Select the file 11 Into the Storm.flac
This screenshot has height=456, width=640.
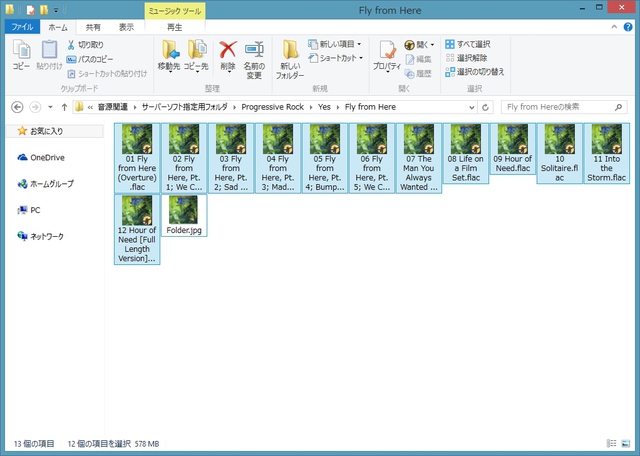(x=607, y=153)
